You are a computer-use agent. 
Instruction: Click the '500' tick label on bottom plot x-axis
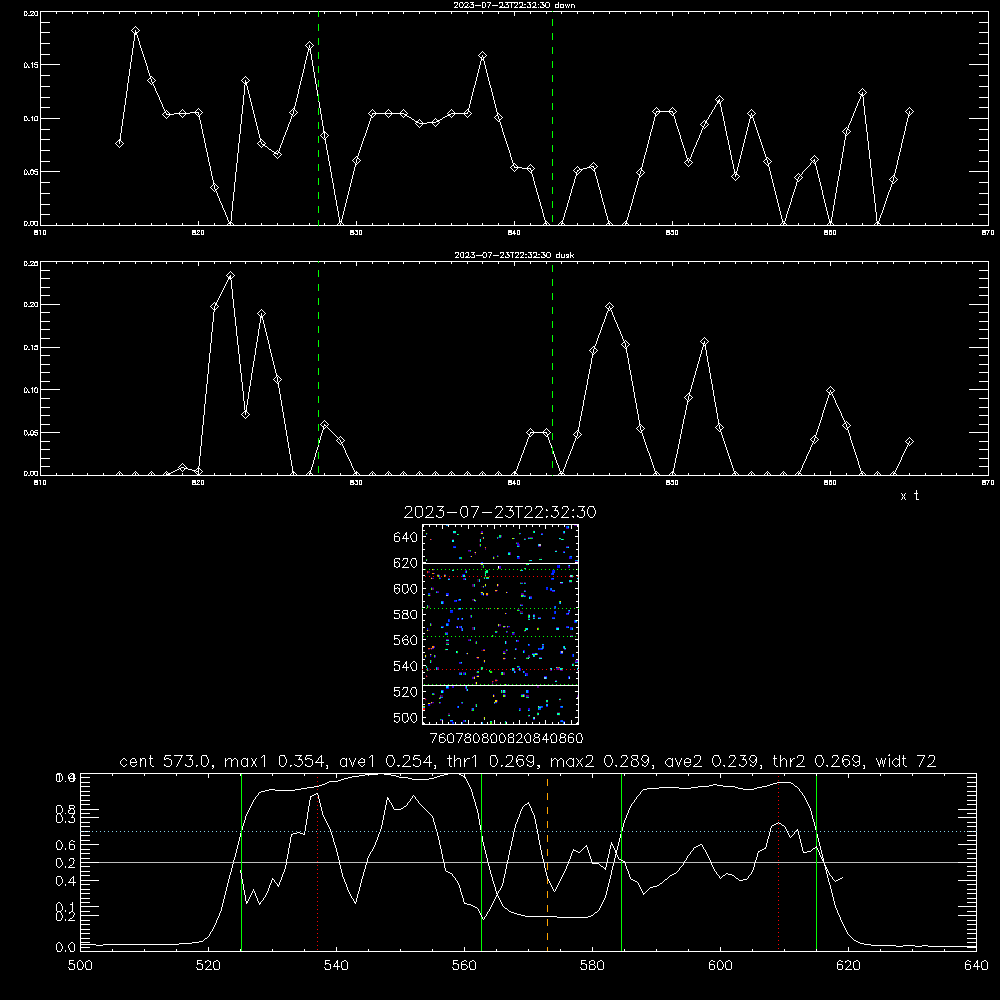pos(80,966)
